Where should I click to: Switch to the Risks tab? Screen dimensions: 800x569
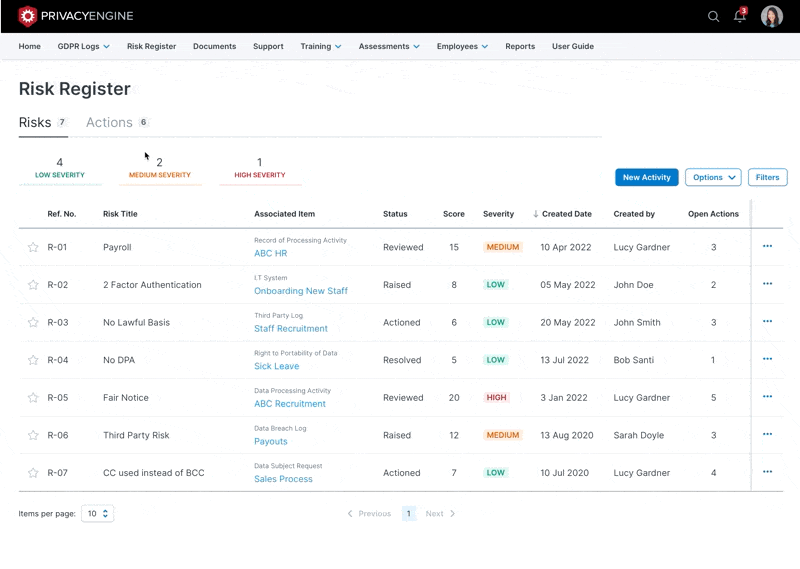pos(43,123)
